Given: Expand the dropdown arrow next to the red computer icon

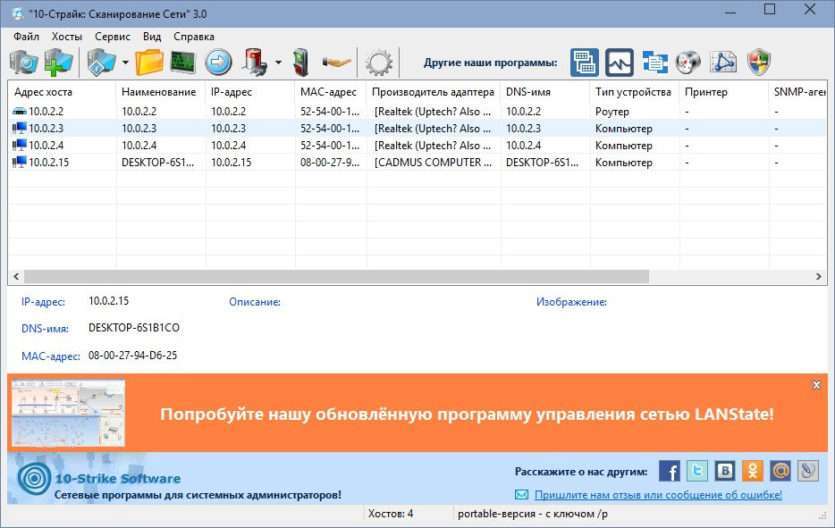Looking at the screenshot, I should coord(279,62).
